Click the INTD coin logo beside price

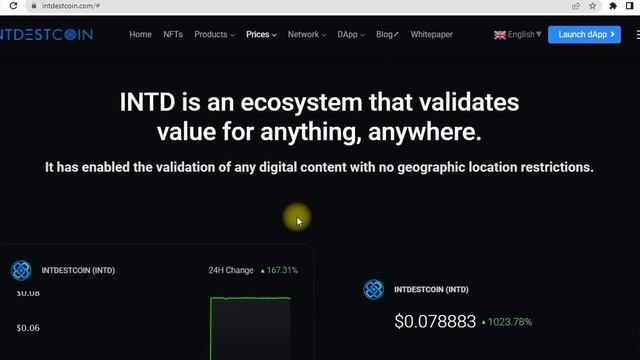coord(373,289)
